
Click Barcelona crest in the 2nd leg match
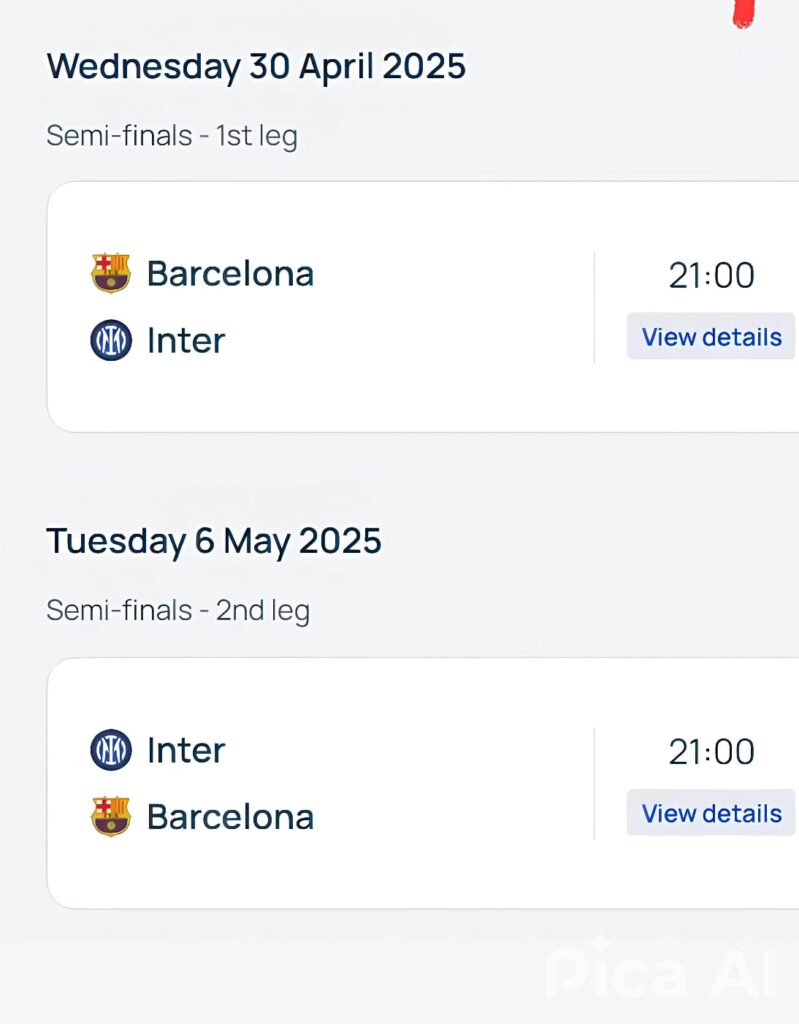[x=110, y=816]
